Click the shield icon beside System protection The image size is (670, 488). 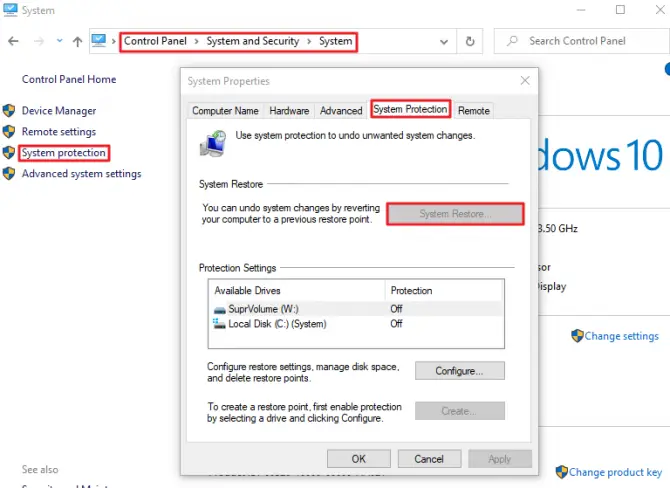point(9,153)
